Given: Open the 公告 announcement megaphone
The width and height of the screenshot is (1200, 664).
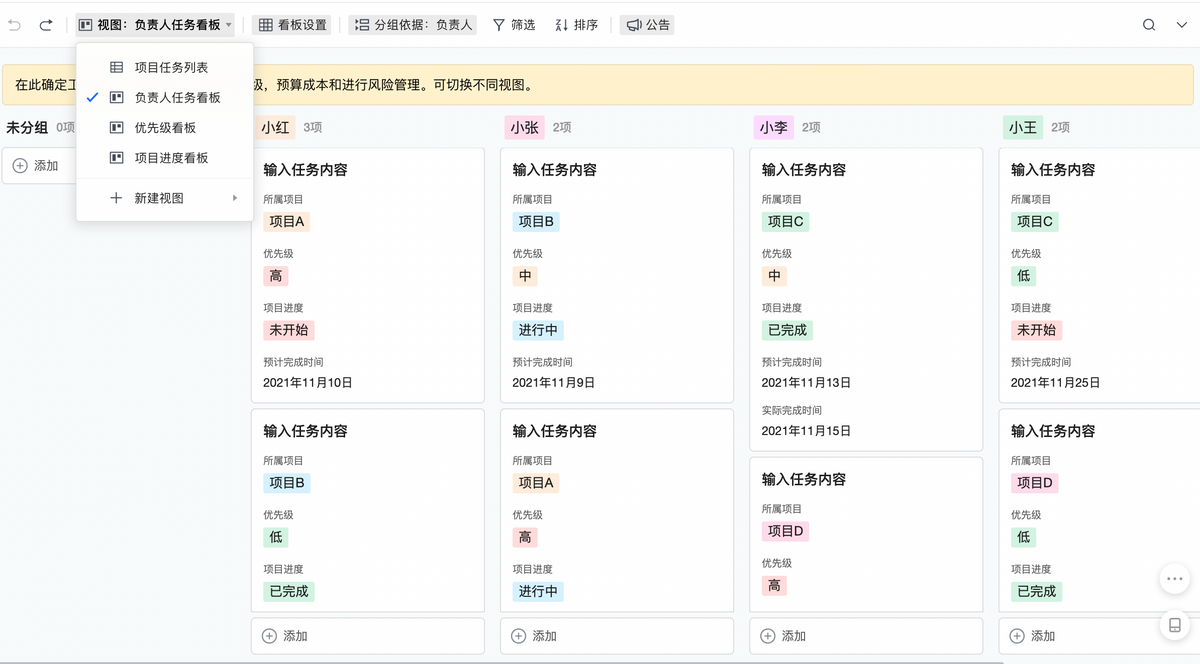Looking at the screenshot, I should tap(647, 25).
